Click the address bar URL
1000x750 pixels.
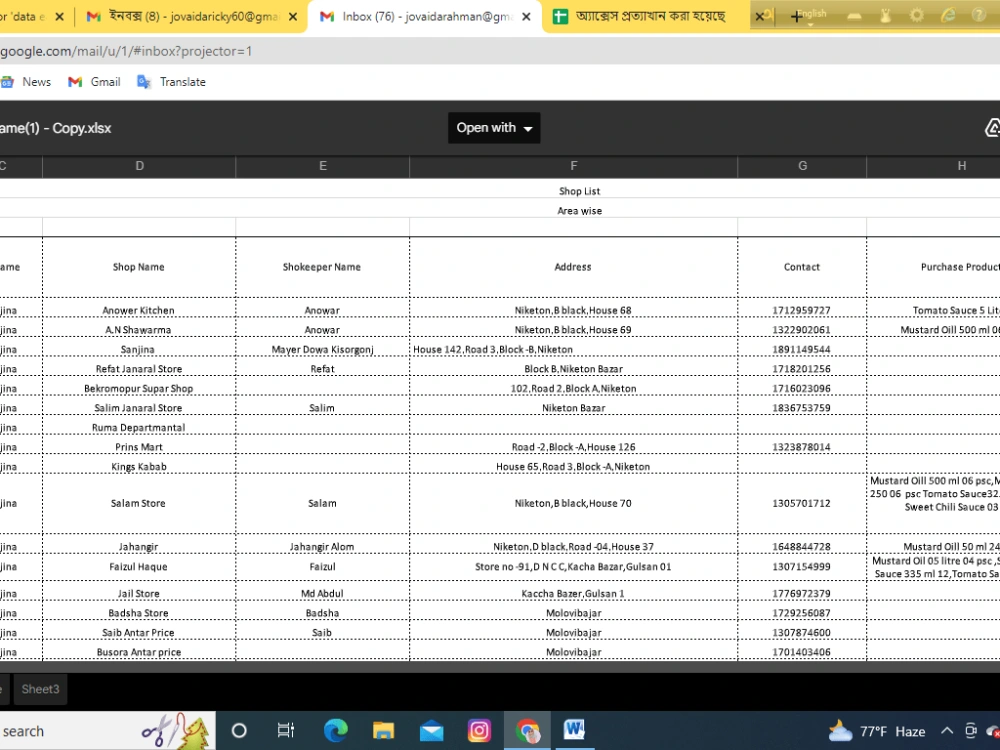coord(126,51)
